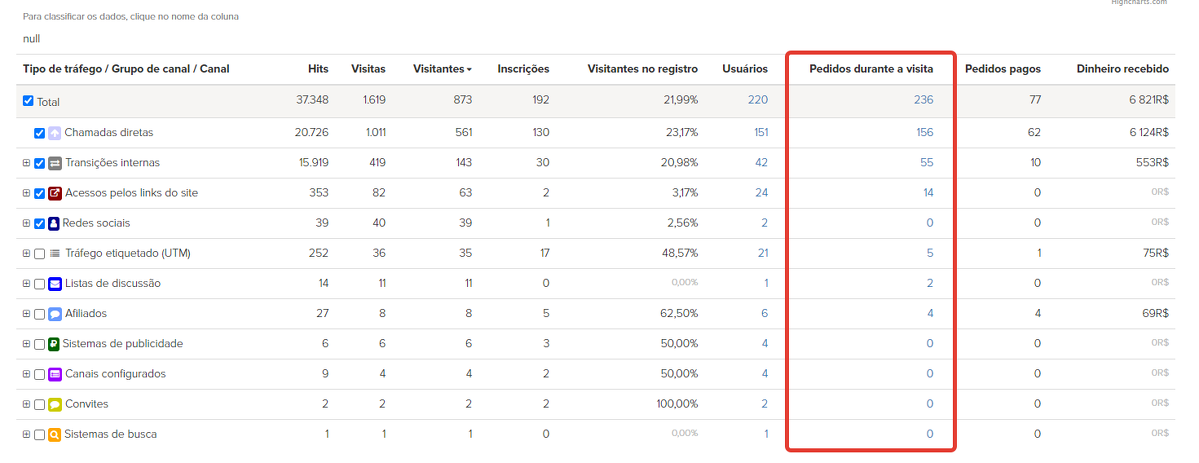Image resolution: width=1199 pixels, height=463 pixels.
Task: Click the Redes sociais channel icon
Action: point(55,223)
